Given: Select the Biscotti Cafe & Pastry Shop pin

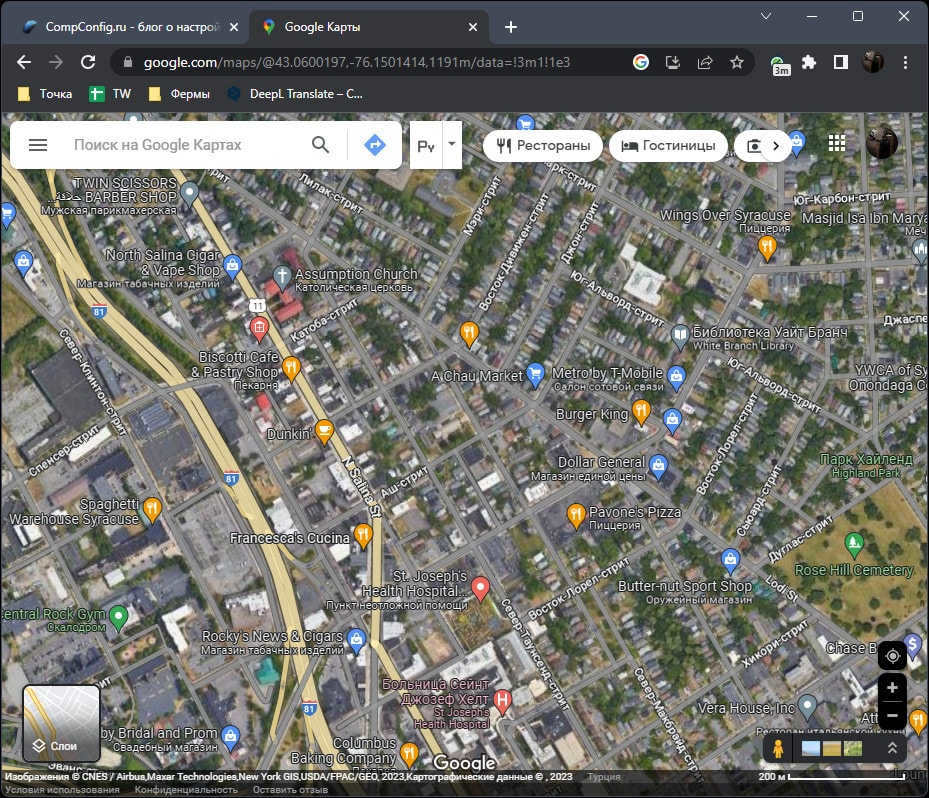Looking at the screenshot, I should tap(291, 368).
